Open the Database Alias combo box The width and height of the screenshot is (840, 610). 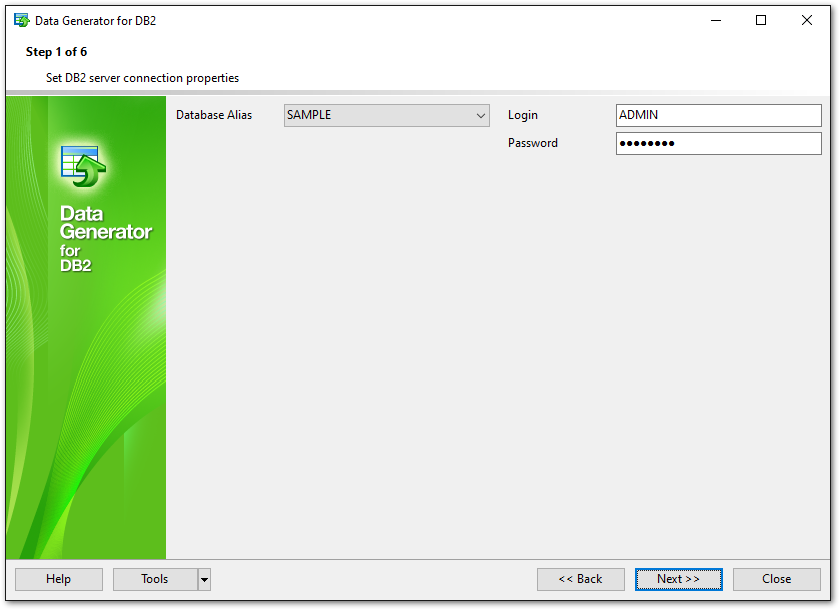tap(386, 115)
